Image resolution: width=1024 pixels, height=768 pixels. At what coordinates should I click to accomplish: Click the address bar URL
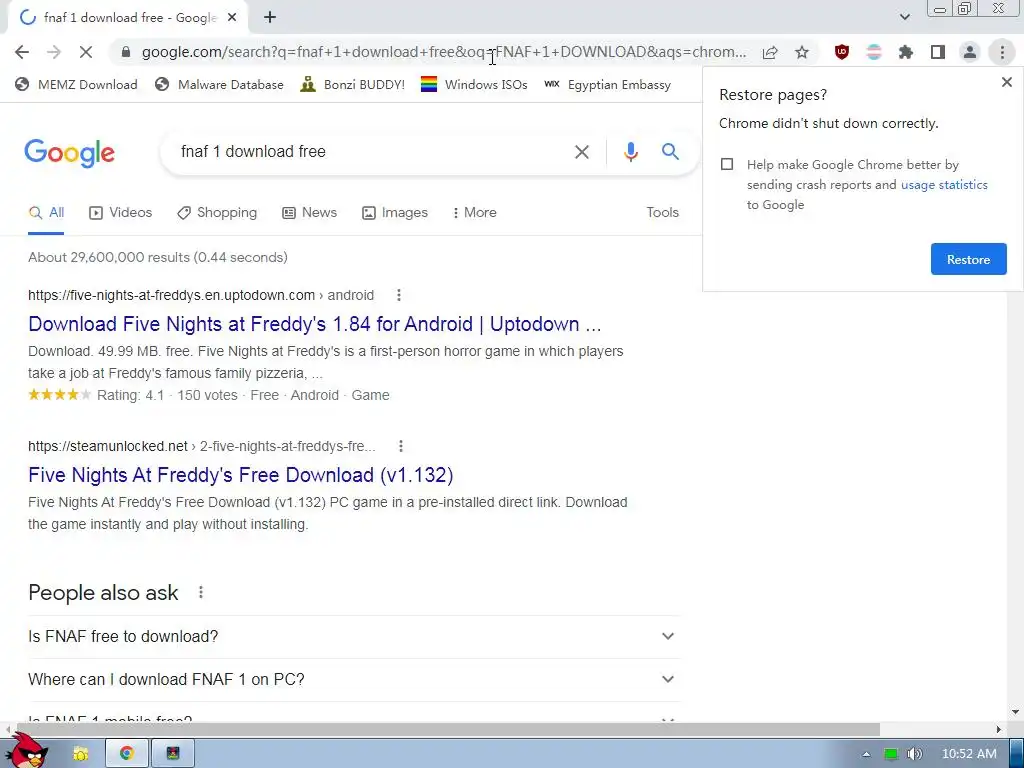click(444, 52)
